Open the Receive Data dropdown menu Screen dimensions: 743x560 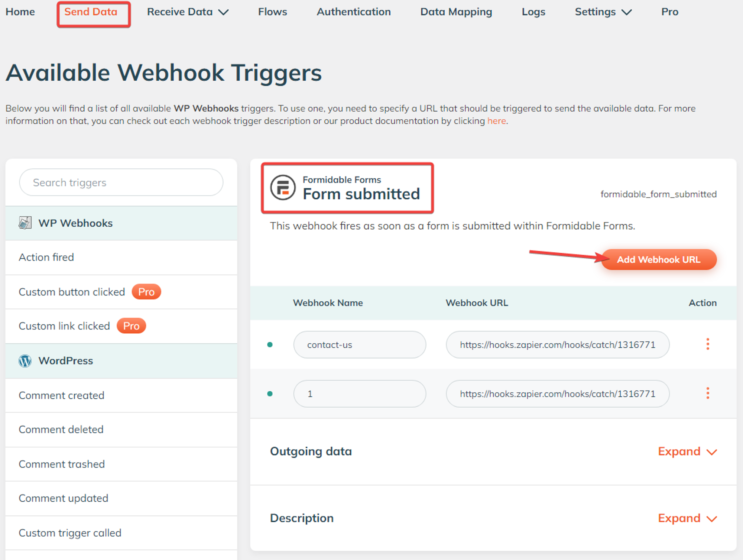pyautogui.click(x=188, y=12)
